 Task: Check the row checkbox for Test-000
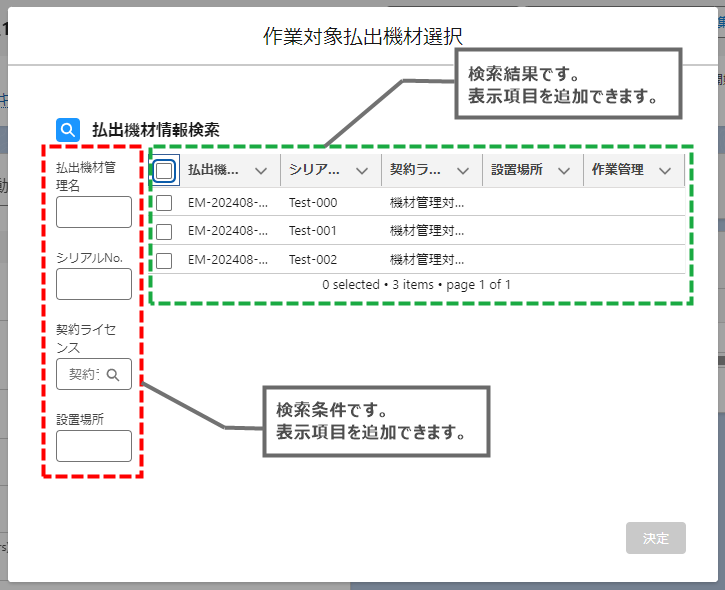(x=165, y=203)
